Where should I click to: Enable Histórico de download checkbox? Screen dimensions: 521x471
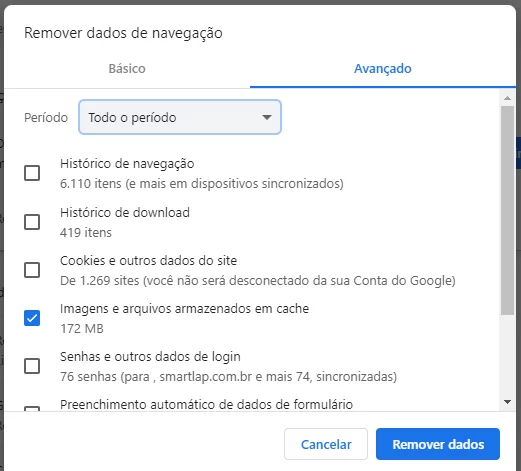click(x=32, y=222)
